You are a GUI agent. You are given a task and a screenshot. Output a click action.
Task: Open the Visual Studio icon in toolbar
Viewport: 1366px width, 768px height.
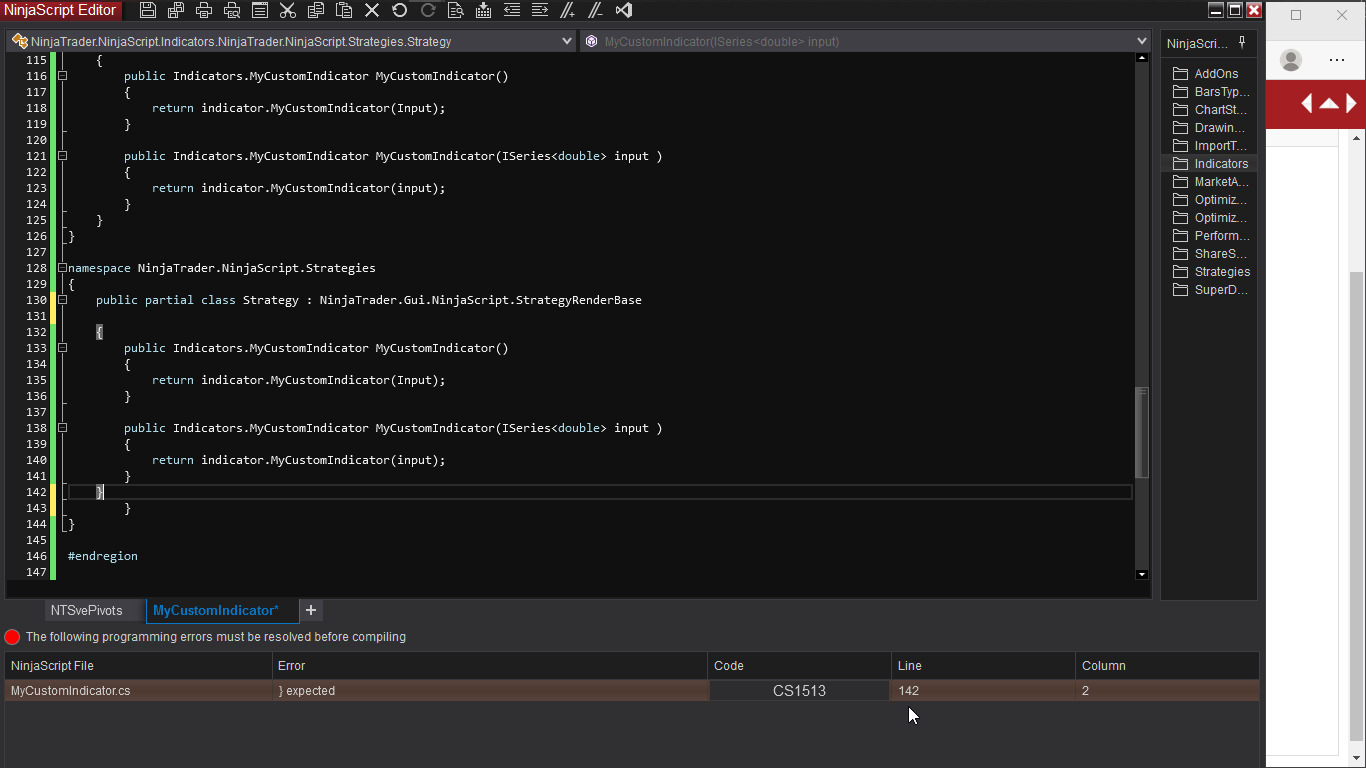[624, 10]
